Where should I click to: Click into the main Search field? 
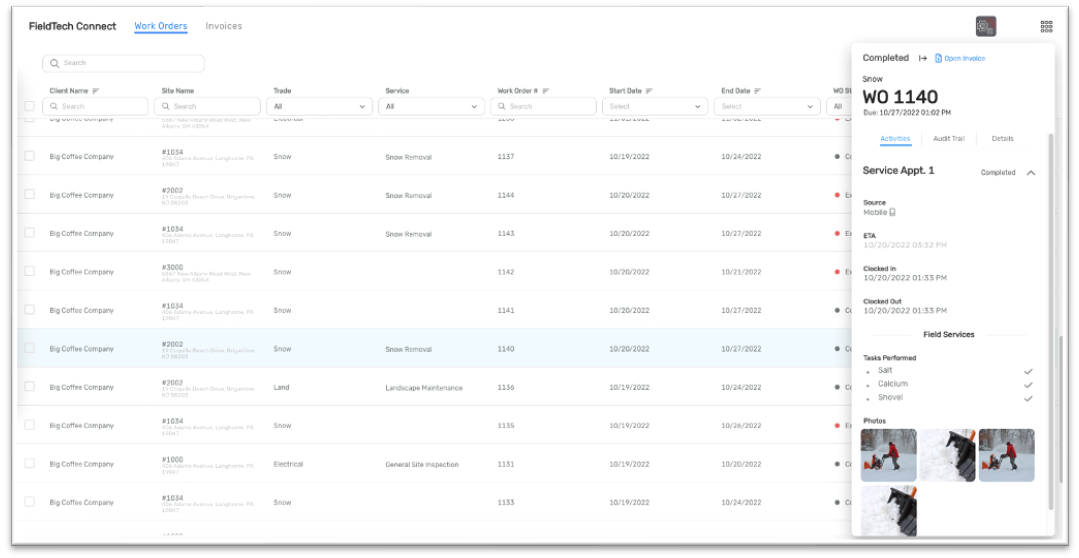pos(123,63)
